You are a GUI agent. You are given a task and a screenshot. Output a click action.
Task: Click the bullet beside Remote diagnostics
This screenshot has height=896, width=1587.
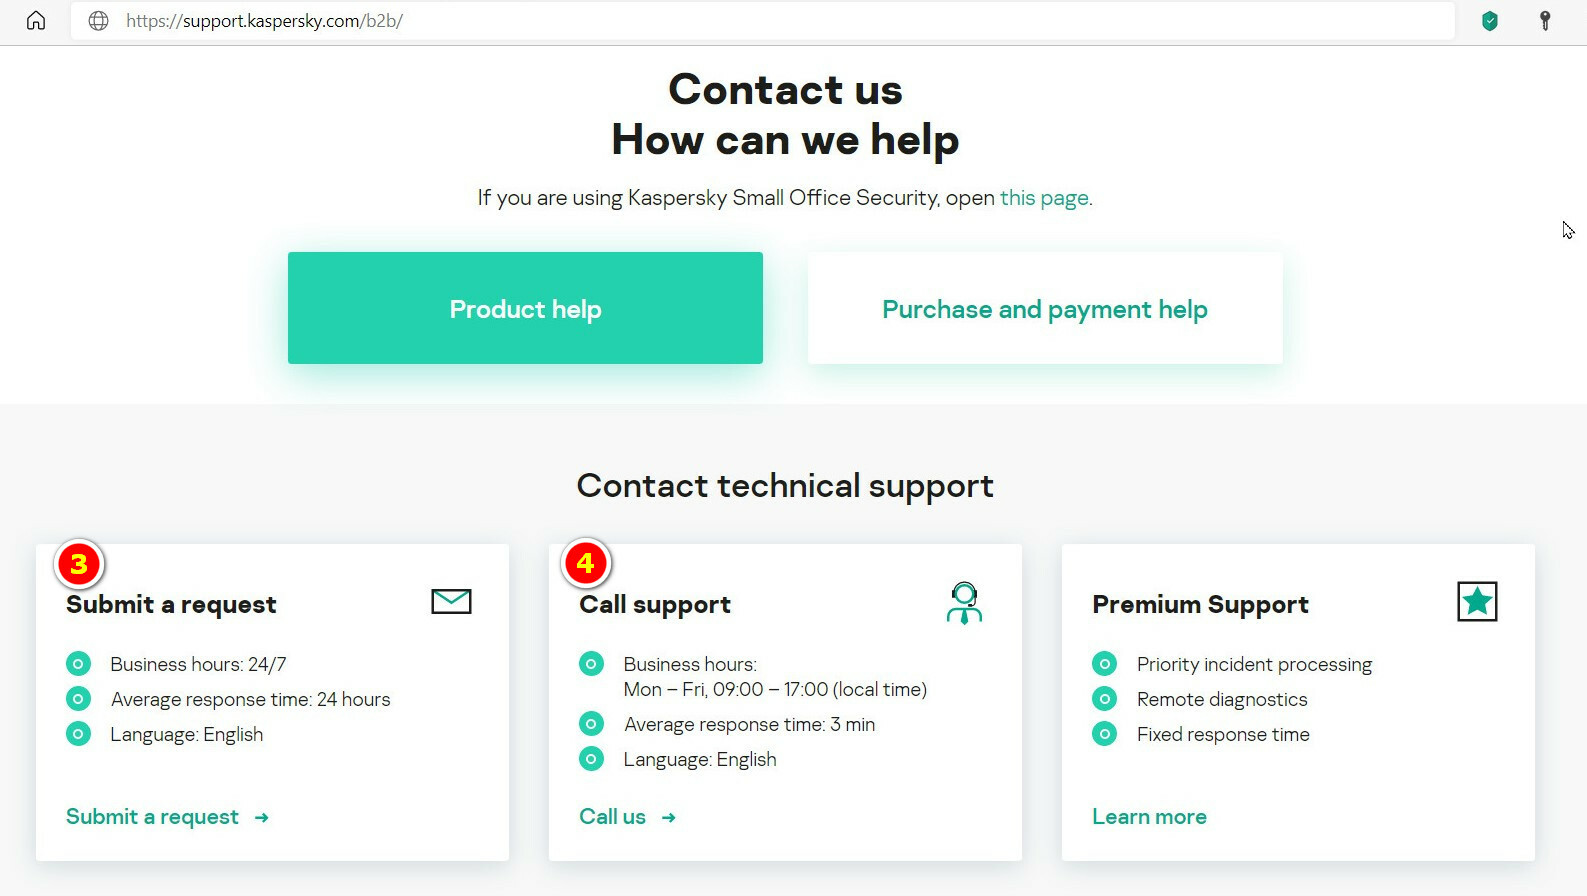pyautogui.click(x=1104, y=699)
